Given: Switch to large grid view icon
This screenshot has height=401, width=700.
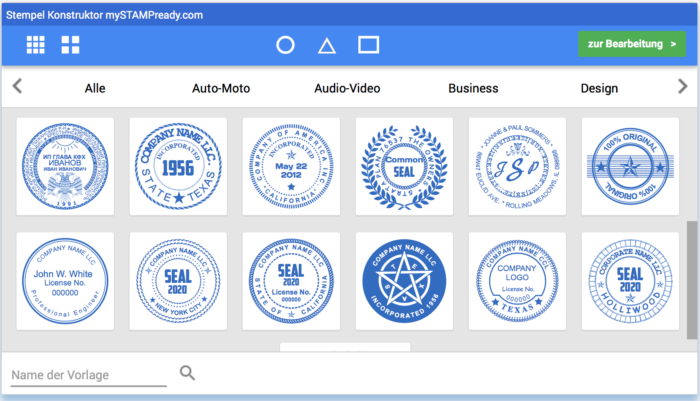Looking at the screenshot, I should (70, 45).
